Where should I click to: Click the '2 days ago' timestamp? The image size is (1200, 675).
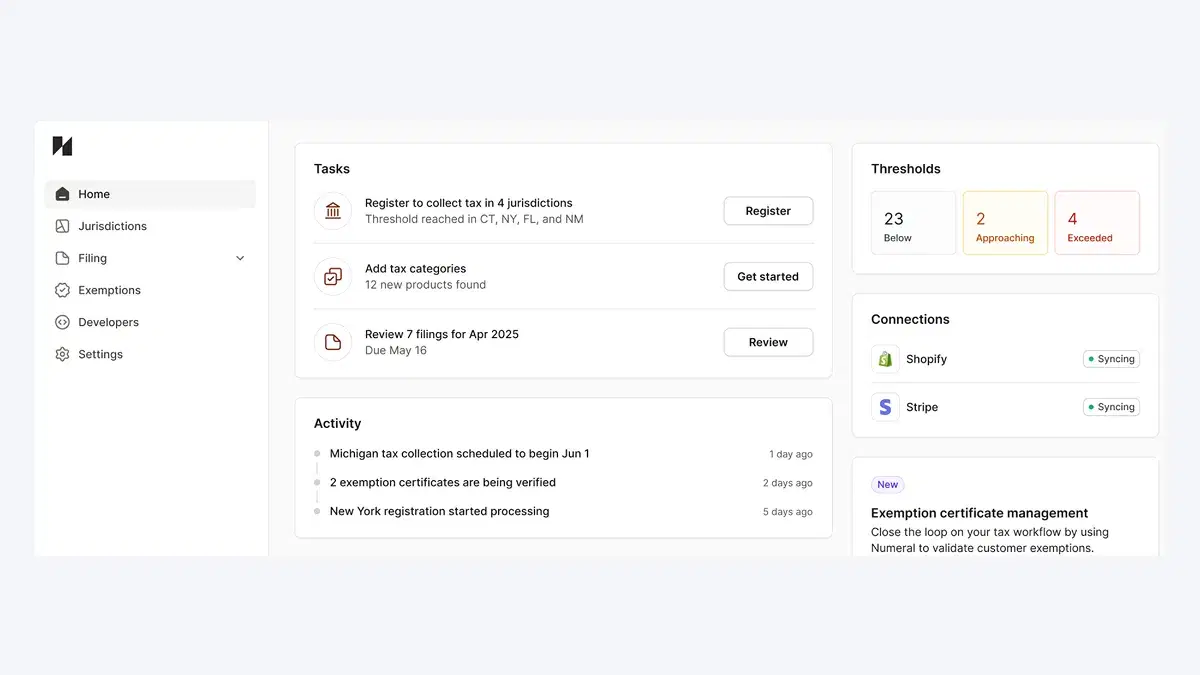788,483
